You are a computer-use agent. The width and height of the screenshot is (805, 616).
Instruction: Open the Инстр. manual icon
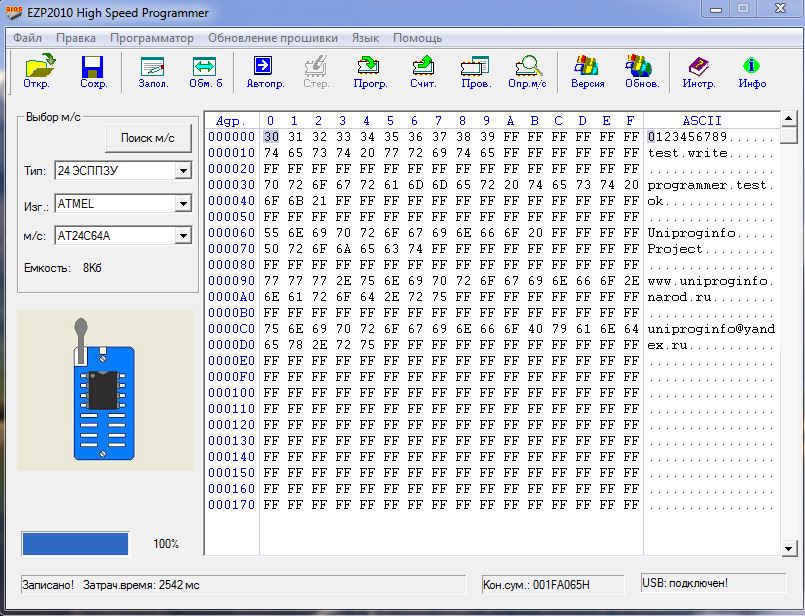pos(699,72)
